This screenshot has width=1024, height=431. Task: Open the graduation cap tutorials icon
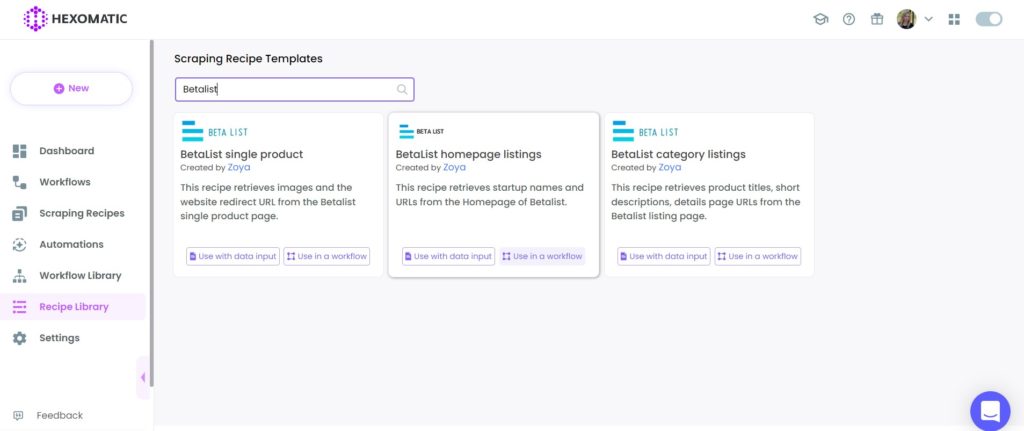[820, 19]
